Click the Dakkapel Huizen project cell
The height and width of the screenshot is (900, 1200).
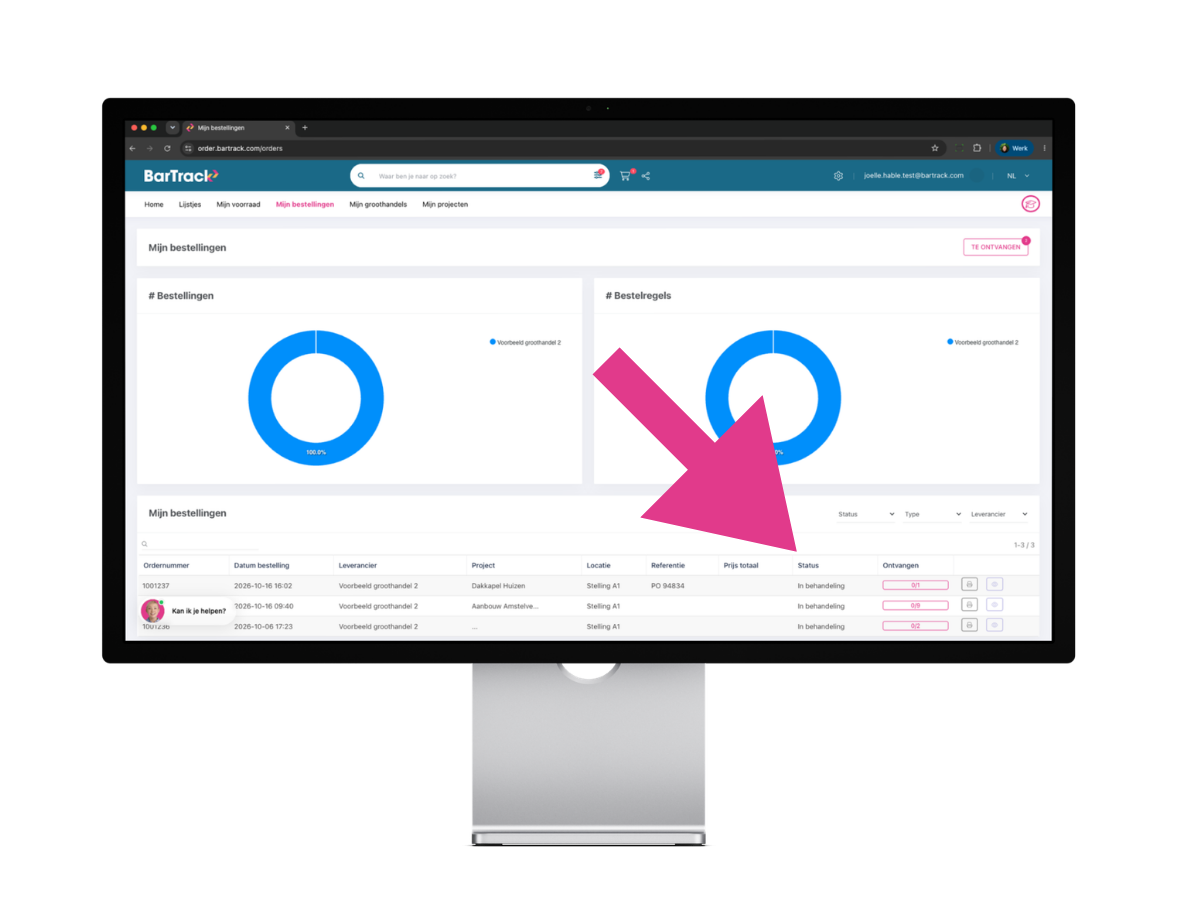[x=498, y=586]
